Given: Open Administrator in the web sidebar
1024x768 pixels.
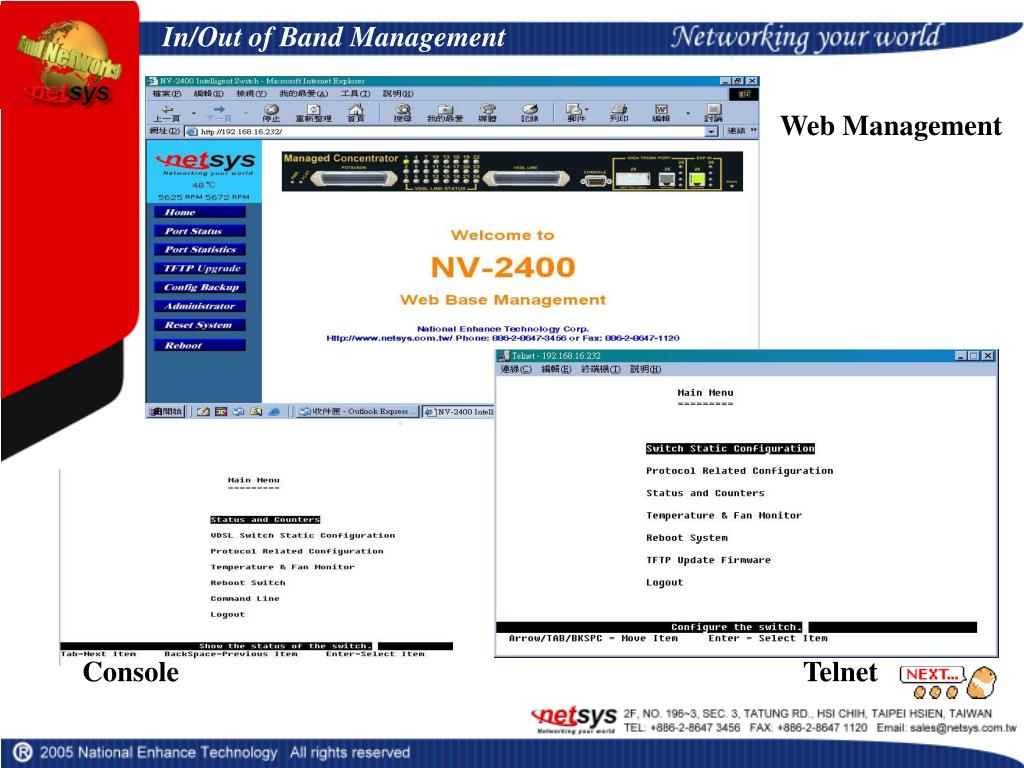Looking at the screenshot, I should (x=200, y=306).
